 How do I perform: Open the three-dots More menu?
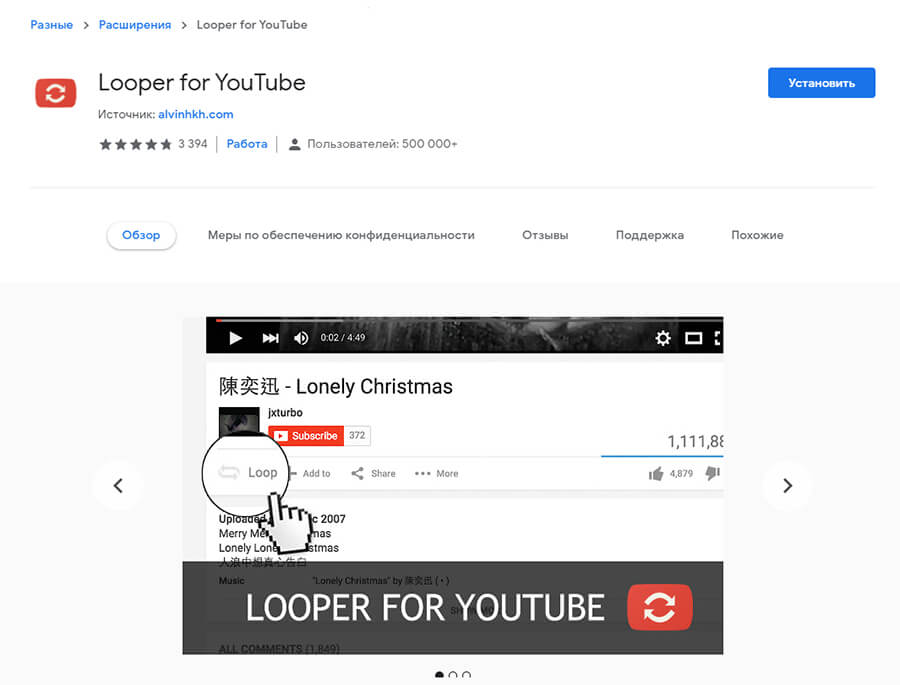tap(422, 474)
